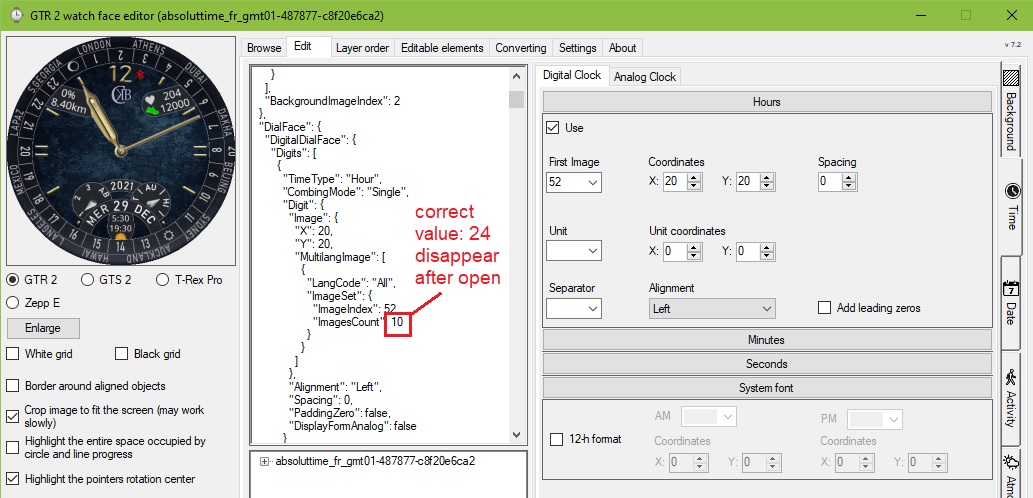Click the "LangCode": "All" JSON line

[350, 283]
